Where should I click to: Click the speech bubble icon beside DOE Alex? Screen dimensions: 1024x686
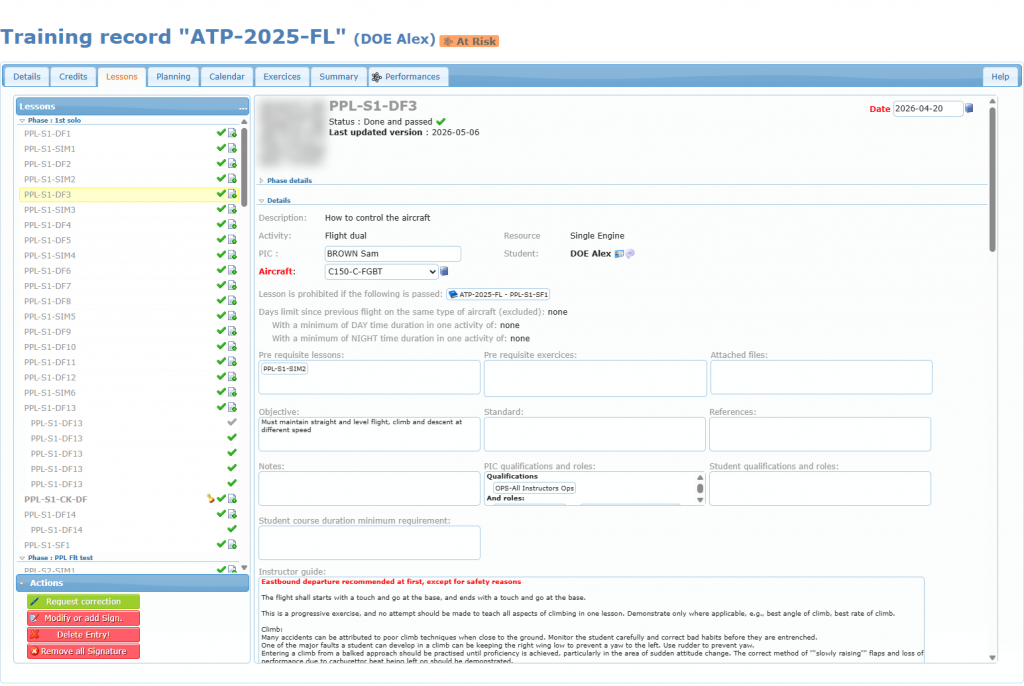coord(630,253)
